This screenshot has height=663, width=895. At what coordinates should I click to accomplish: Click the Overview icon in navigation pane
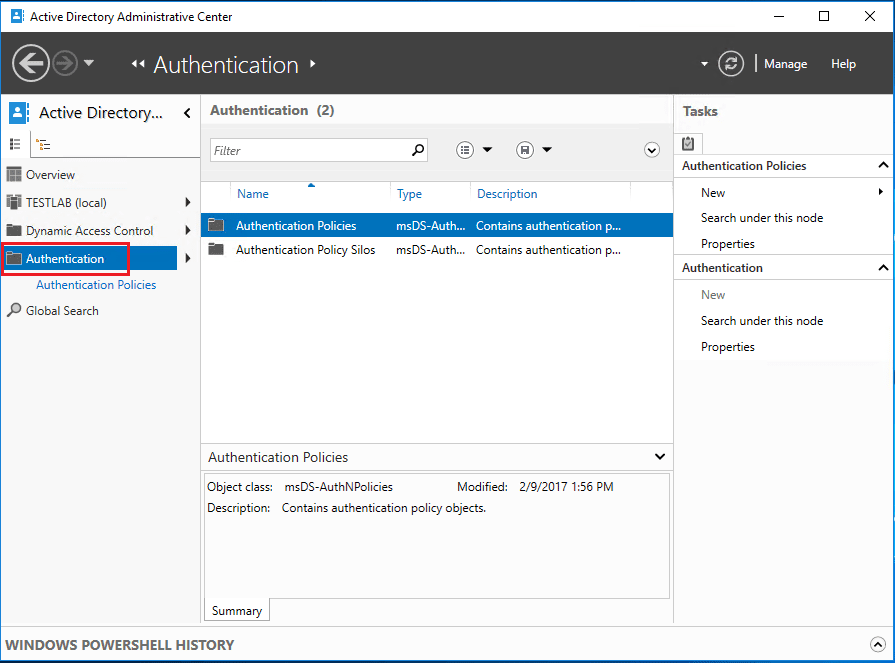pyautogui.click(x=14, y=175)
